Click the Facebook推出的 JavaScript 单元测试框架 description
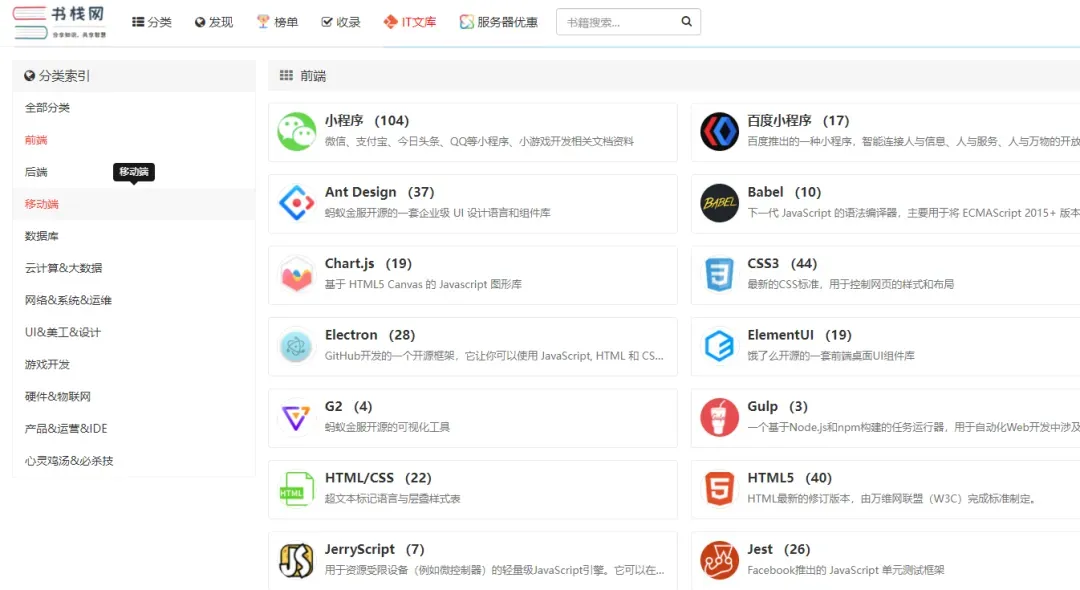Viewport: 1080px width, 590px height. [846, 570]
